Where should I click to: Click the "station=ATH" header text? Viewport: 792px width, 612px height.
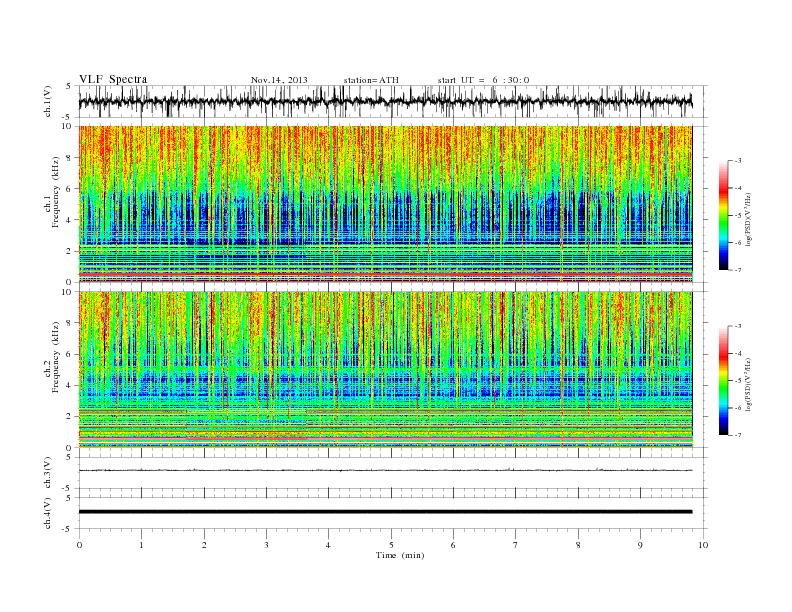(371, 80)
